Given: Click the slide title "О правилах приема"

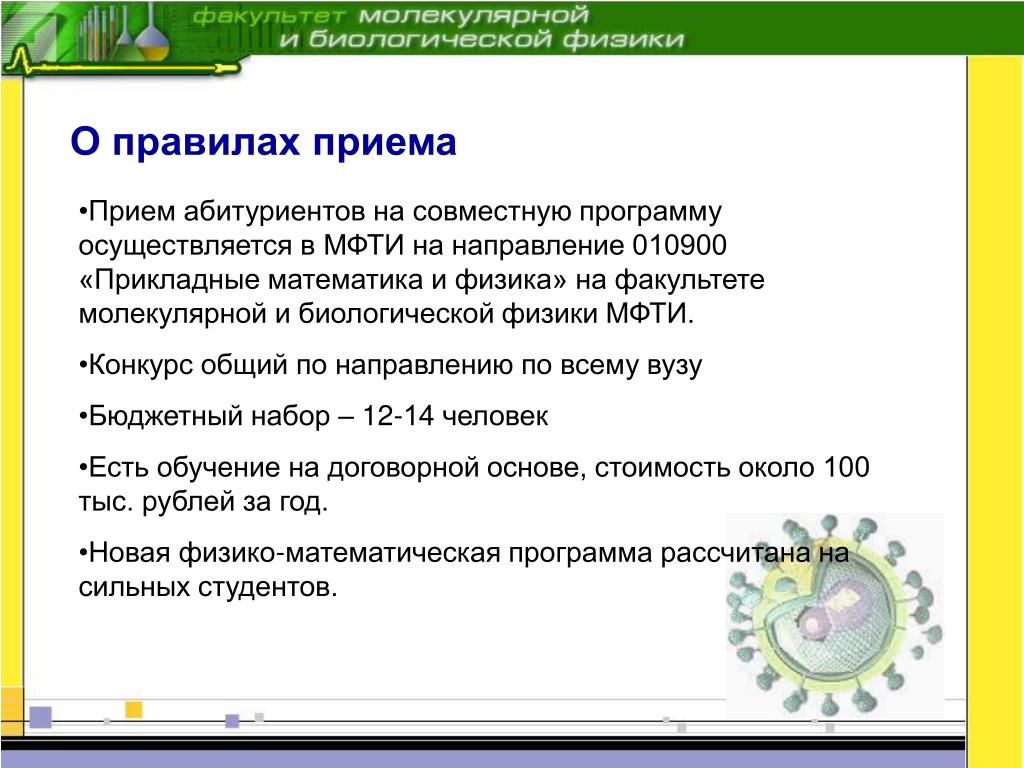Looking at the screenshot, I should tap(263, 142).
